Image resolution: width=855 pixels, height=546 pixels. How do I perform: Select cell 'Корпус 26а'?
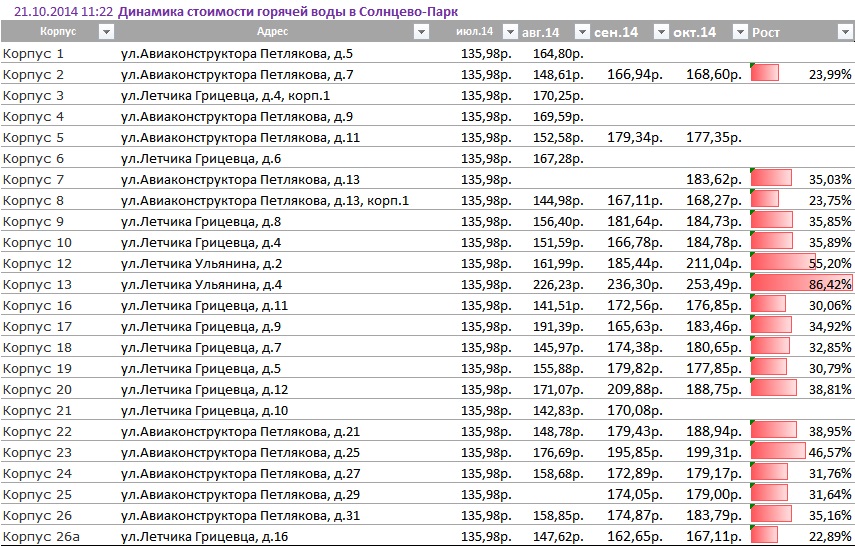(x=41, y=536)
